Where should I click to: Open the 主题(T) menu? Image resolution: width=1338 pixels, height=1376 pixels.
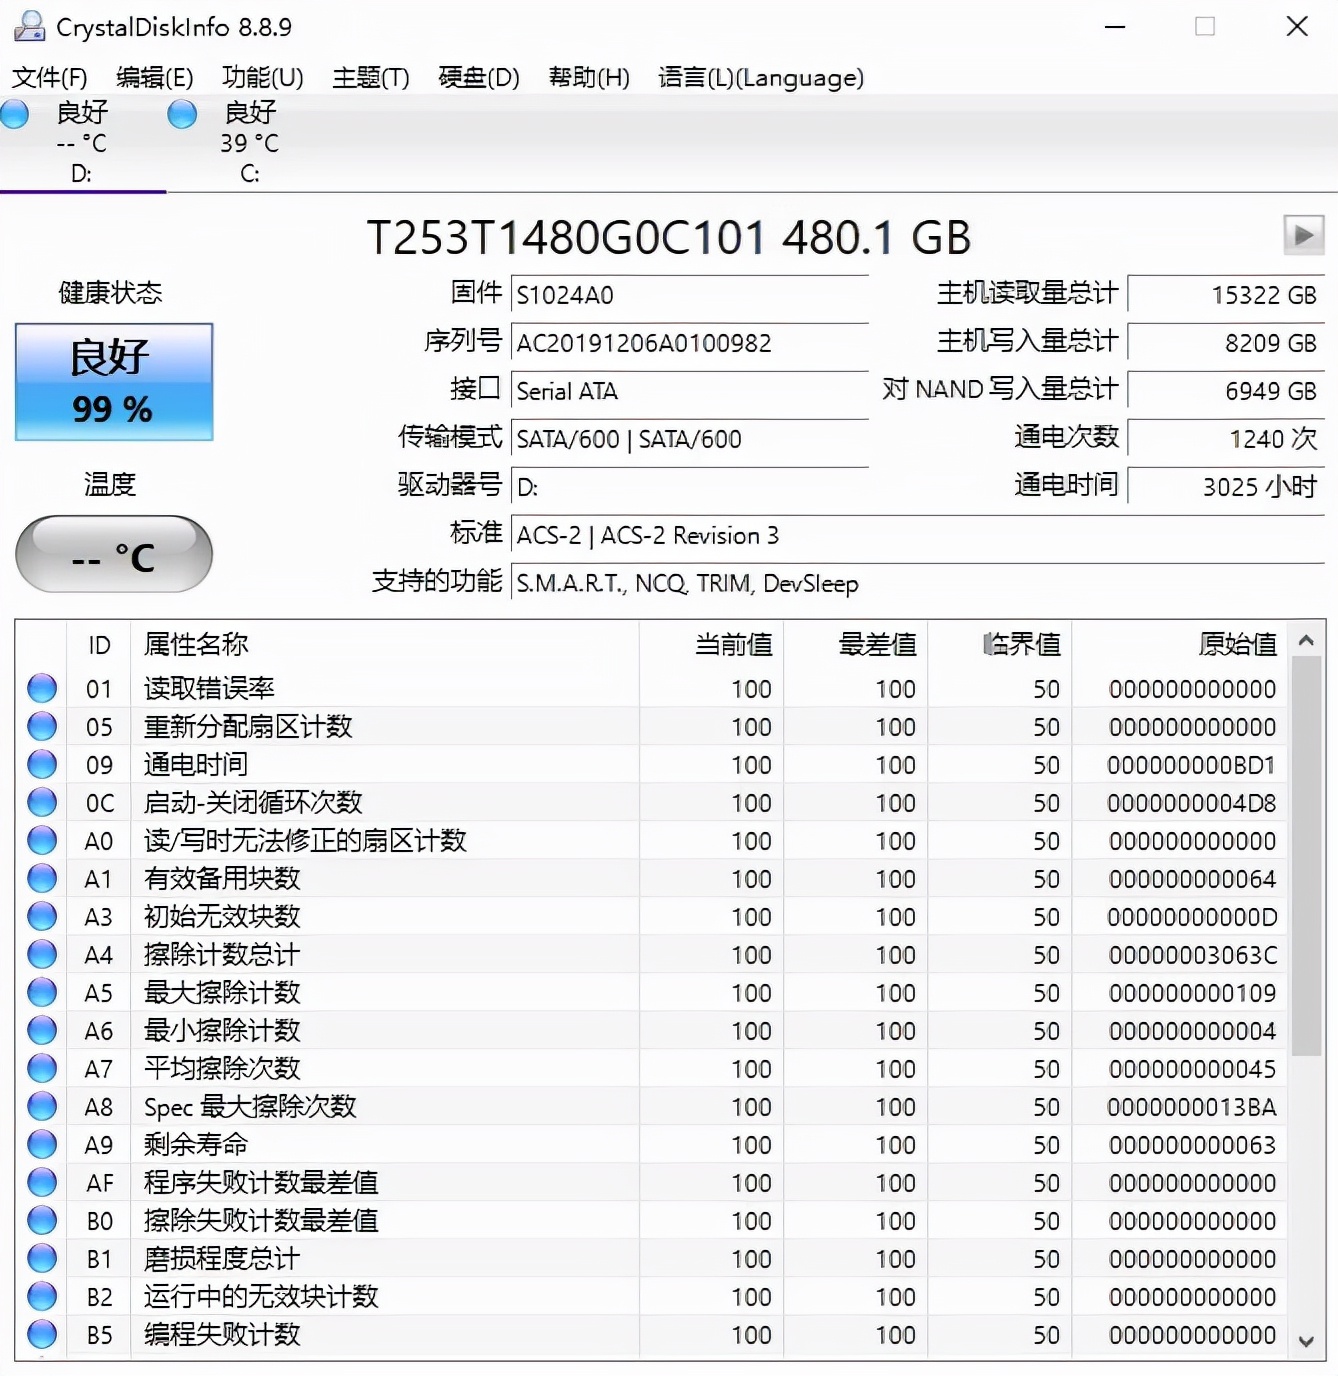pos(369,77)
